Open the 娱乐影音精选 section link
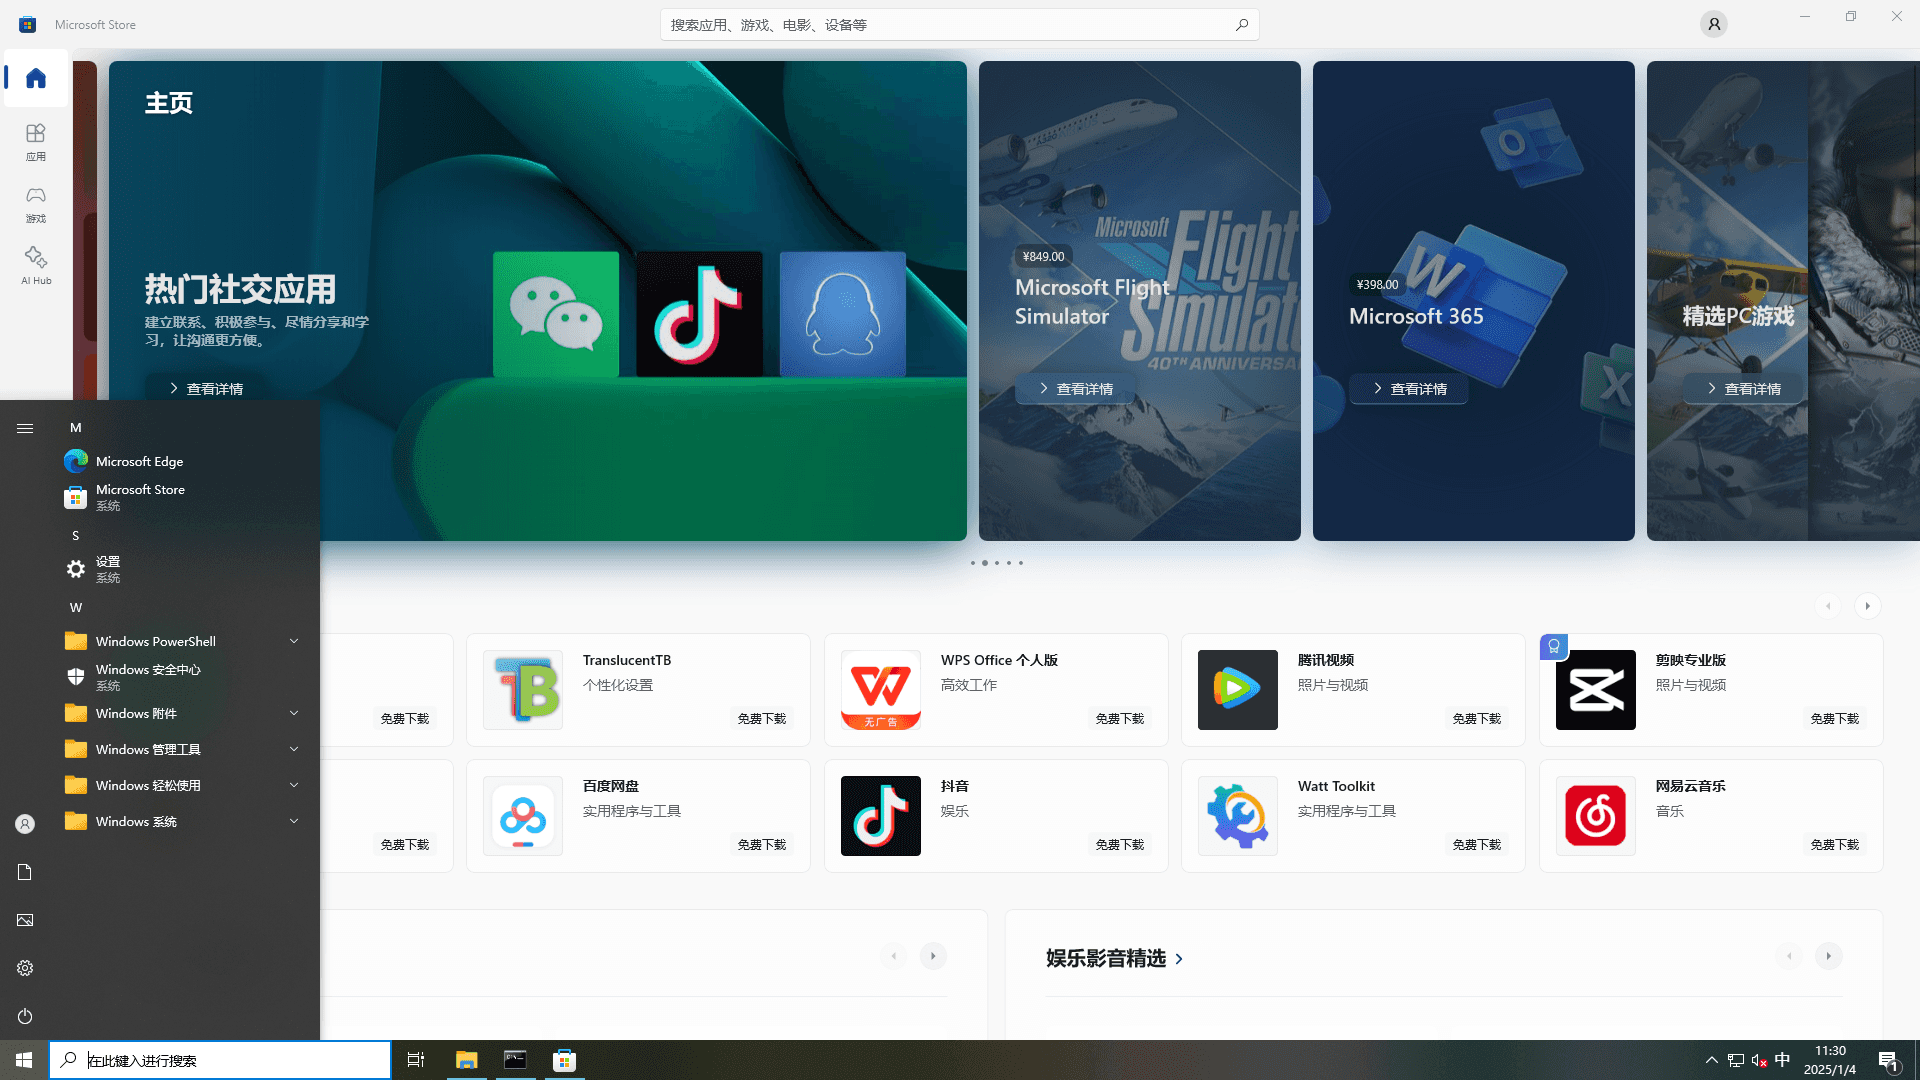 click(x=1115, y=958)
